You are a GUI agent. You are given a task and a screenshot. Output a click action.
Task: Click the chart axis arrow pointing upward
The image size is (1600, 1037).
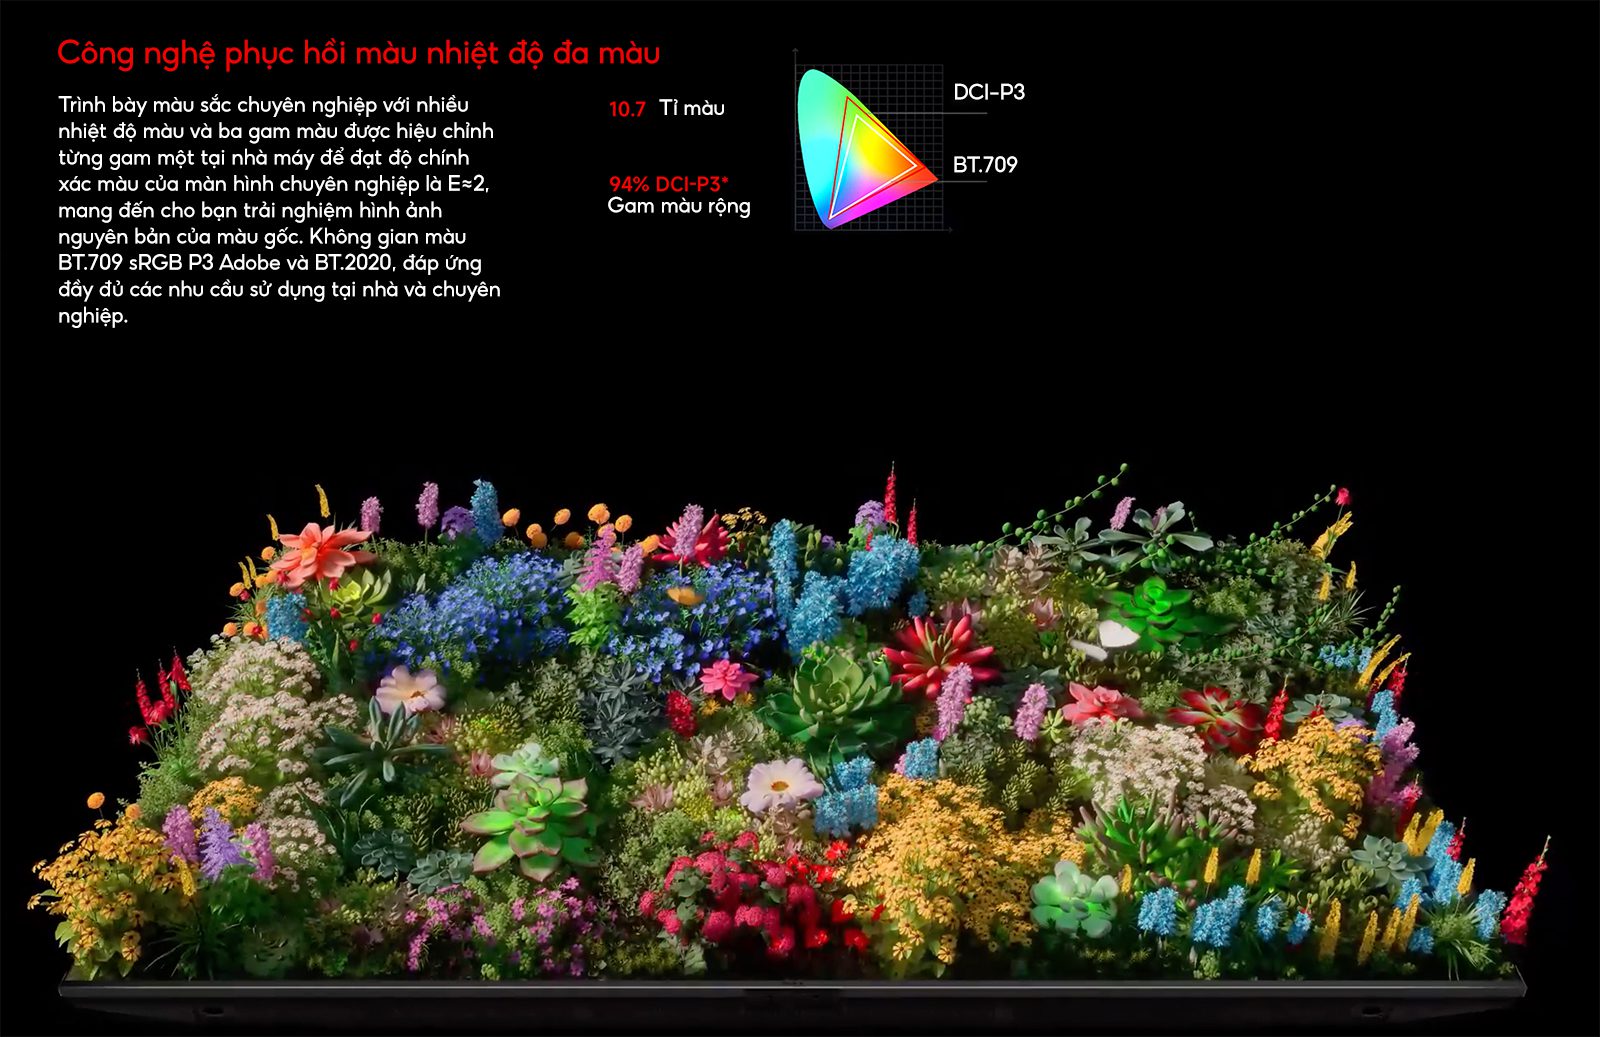coord(795,50)
